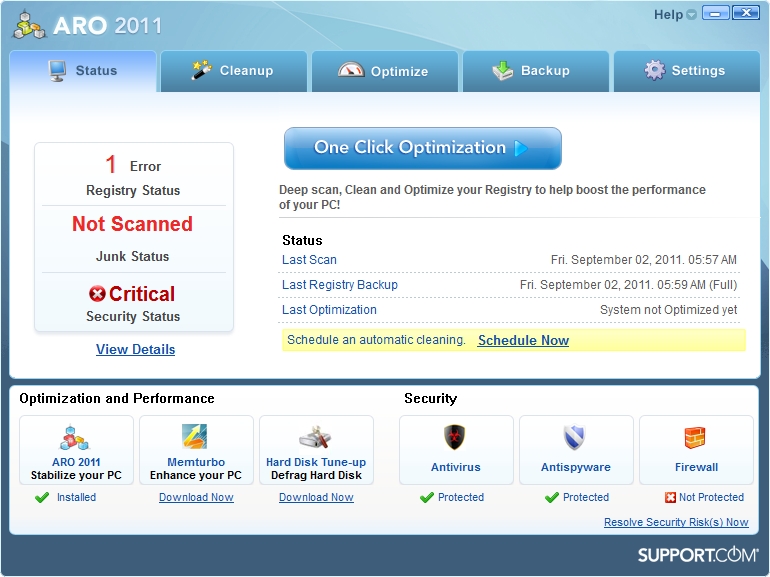Click the gear icon on Settings tab
This screenshot has width=770, height=577.
[x=655, y=70]
